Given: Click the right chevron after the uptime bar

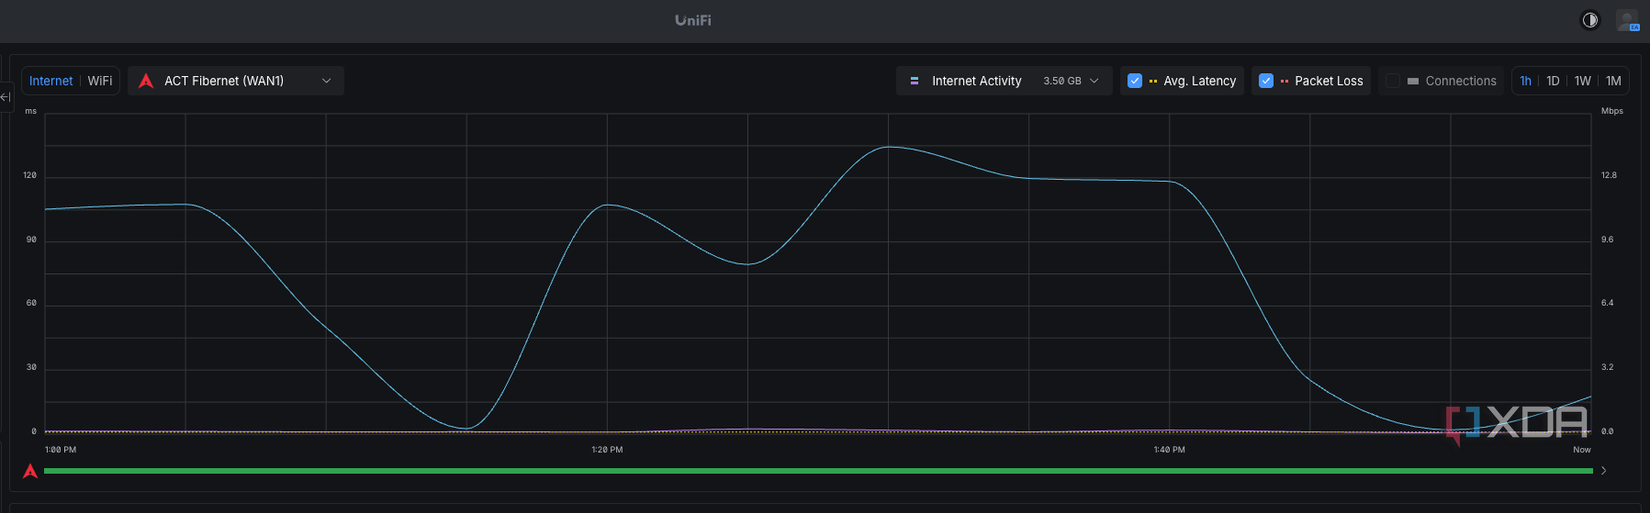Looking at the screenshot, I should [1604, 470].
